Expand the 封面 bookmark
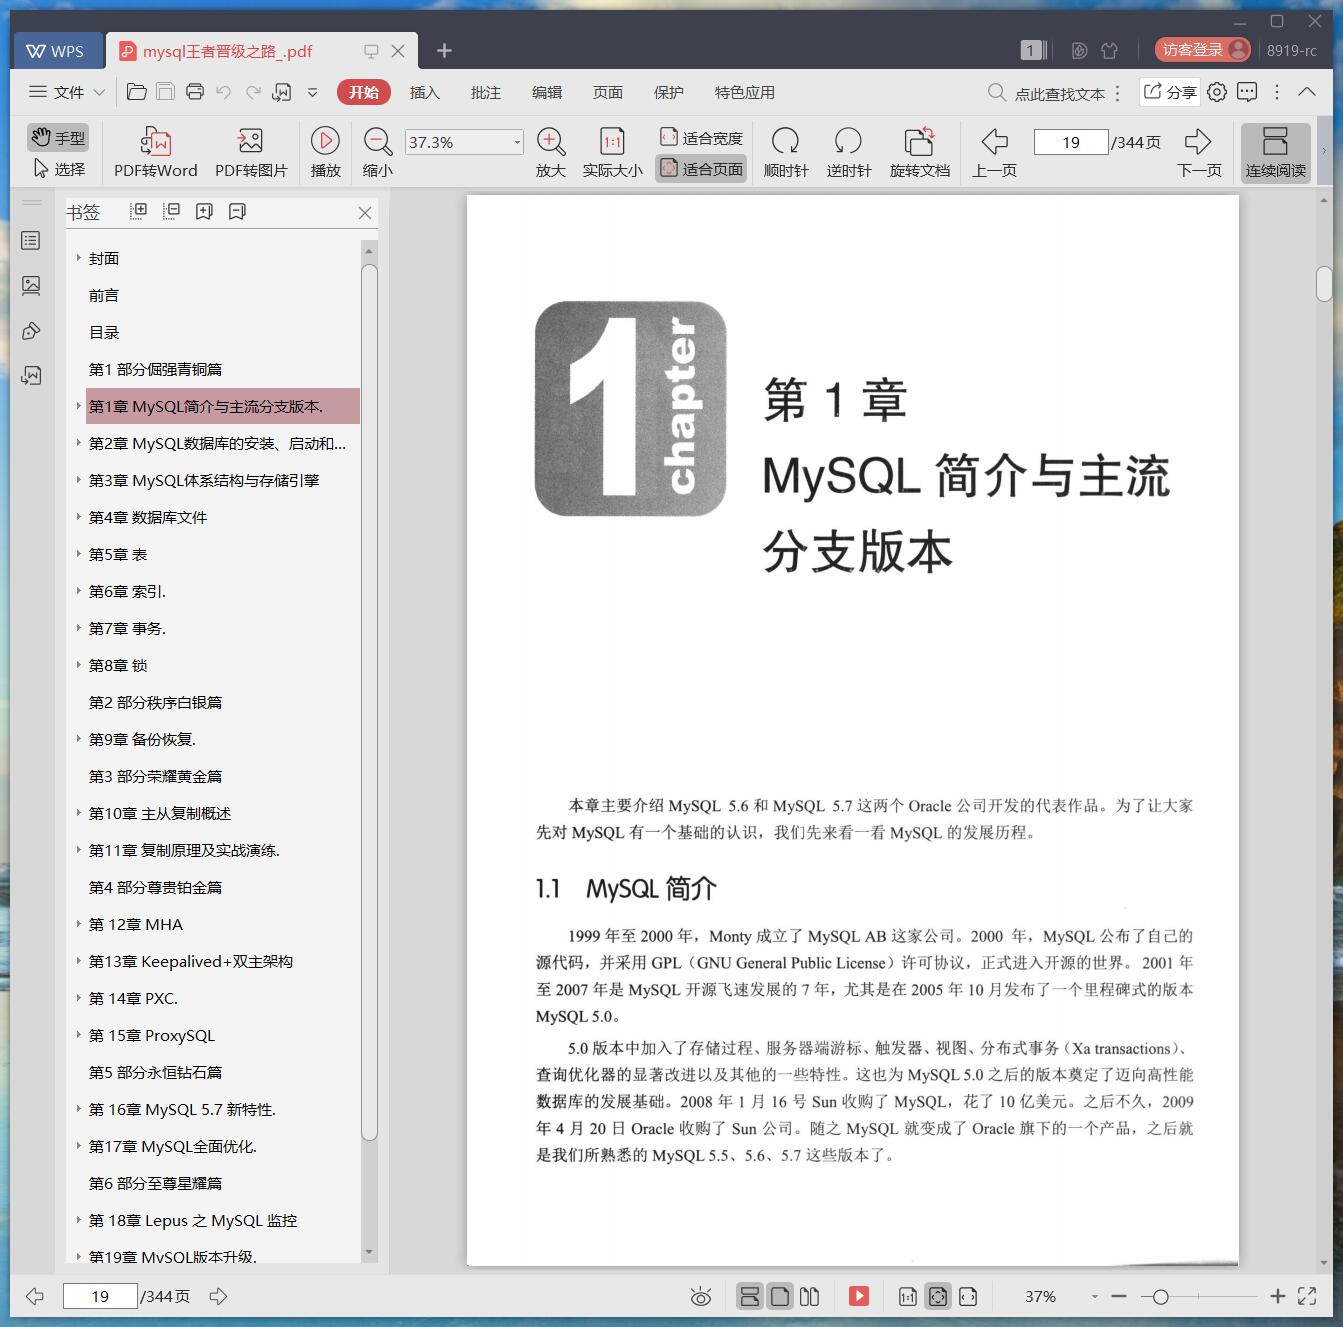This screenshot has width=1343, height=1327. (x=79, y=258)
